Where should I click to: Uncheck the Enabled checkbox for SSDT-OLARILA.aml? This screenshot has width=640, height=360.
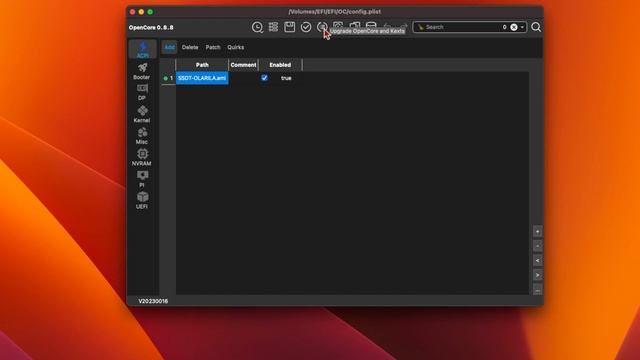(x=264, y=78)
